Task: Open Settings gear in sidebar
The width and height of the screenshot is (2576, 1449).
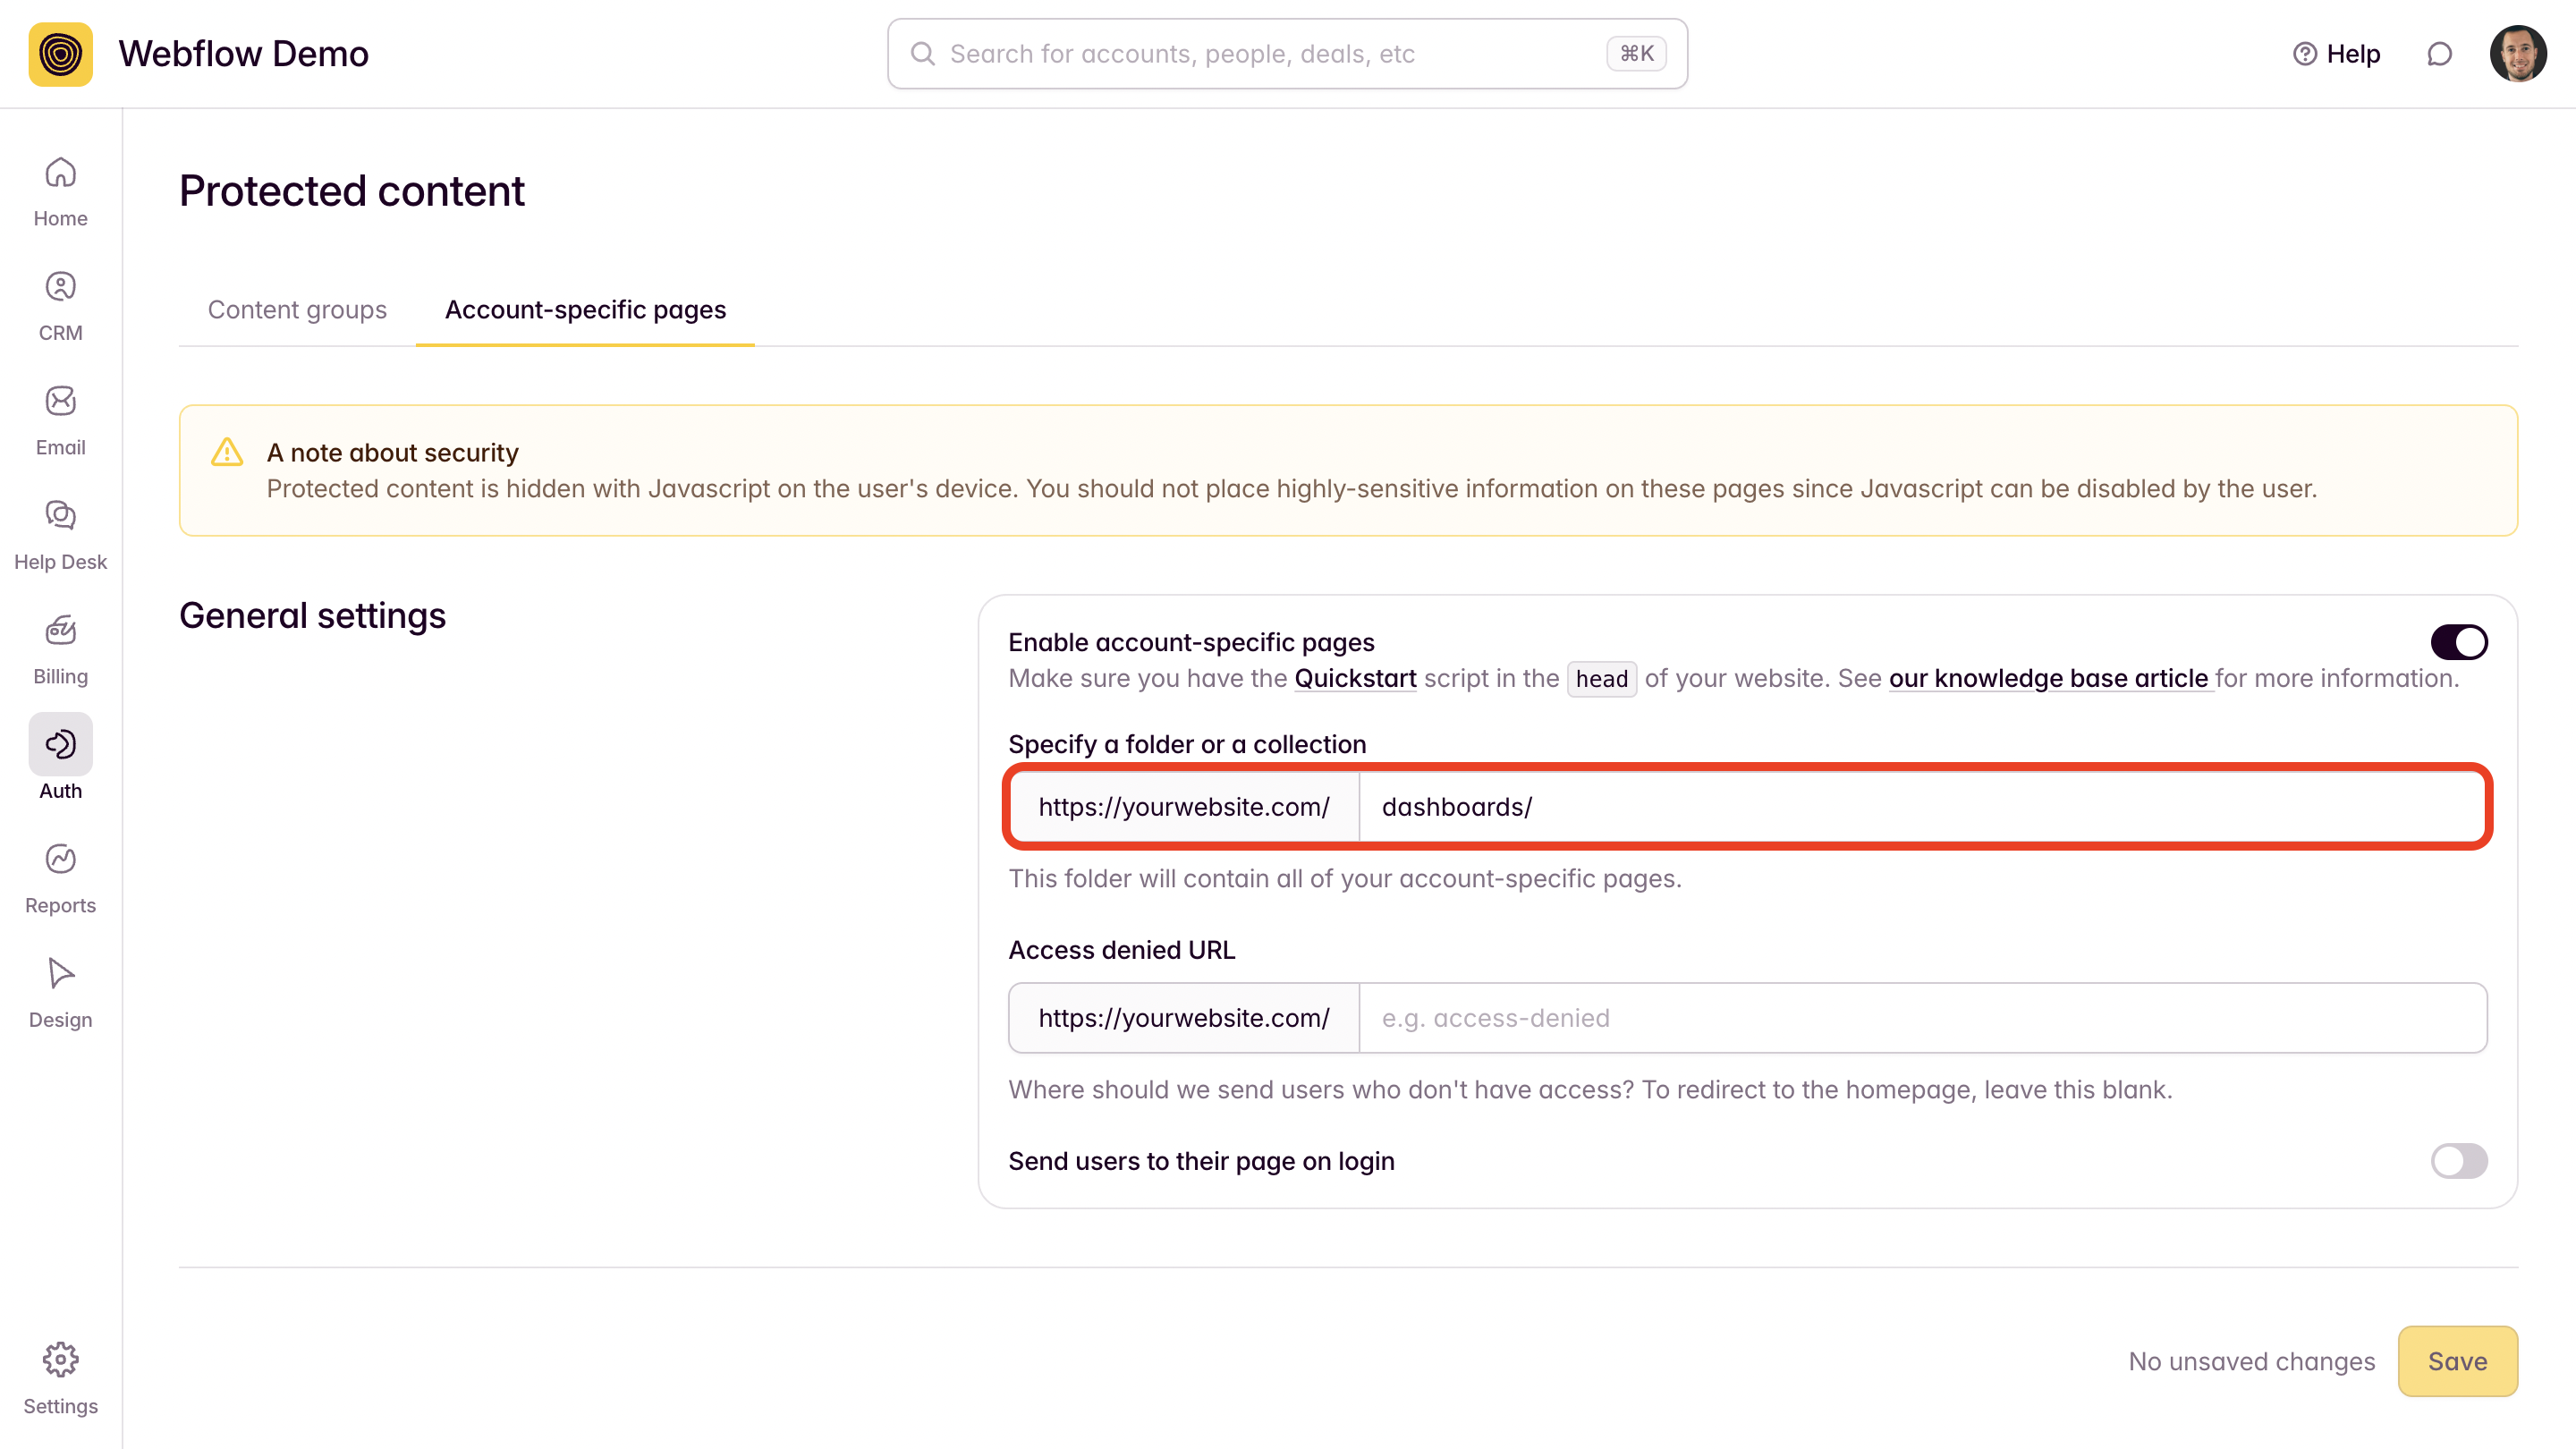Action: click(60, 1361)
